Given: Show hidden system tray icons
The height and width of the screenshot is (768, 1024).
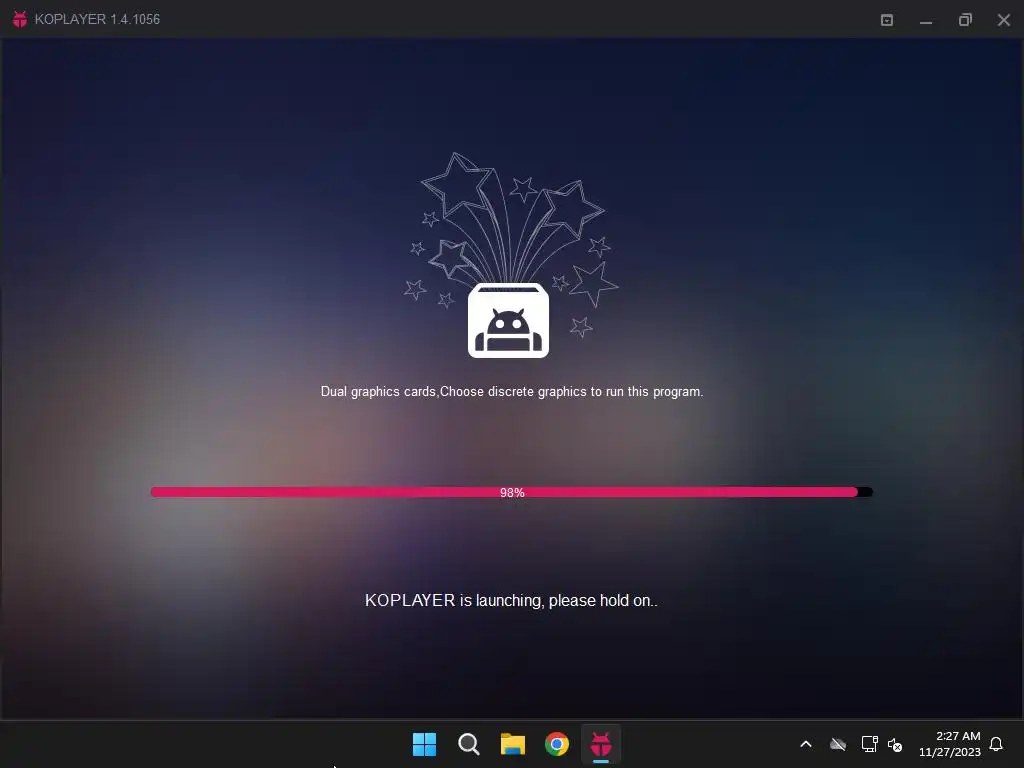Looking at the screenshot, I should [x=806, y=744].
